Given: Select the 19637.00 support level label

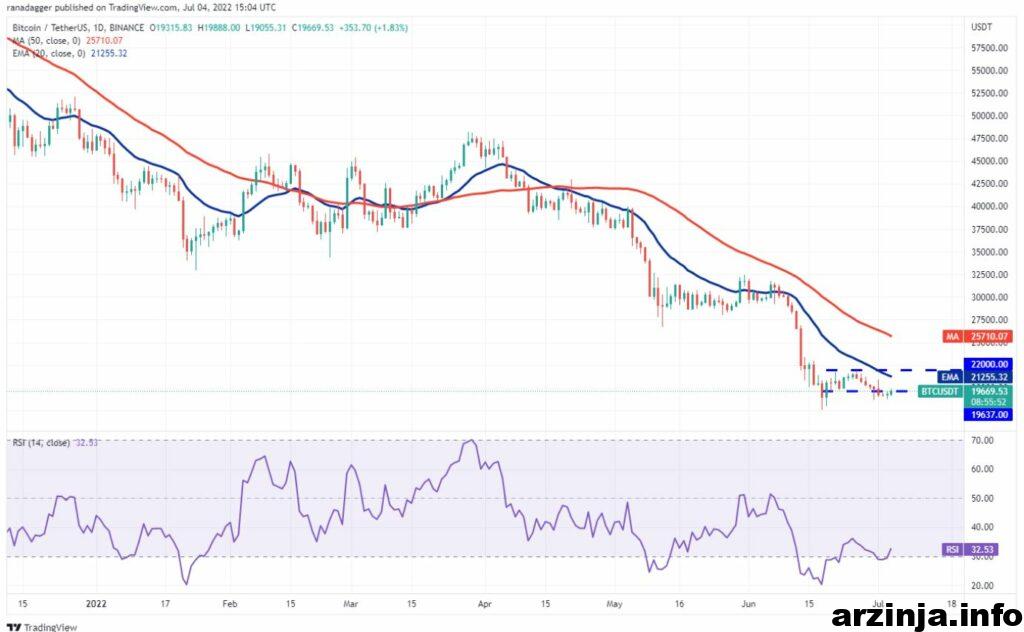Looking at the screenshot, I should (x=988, y=415).
